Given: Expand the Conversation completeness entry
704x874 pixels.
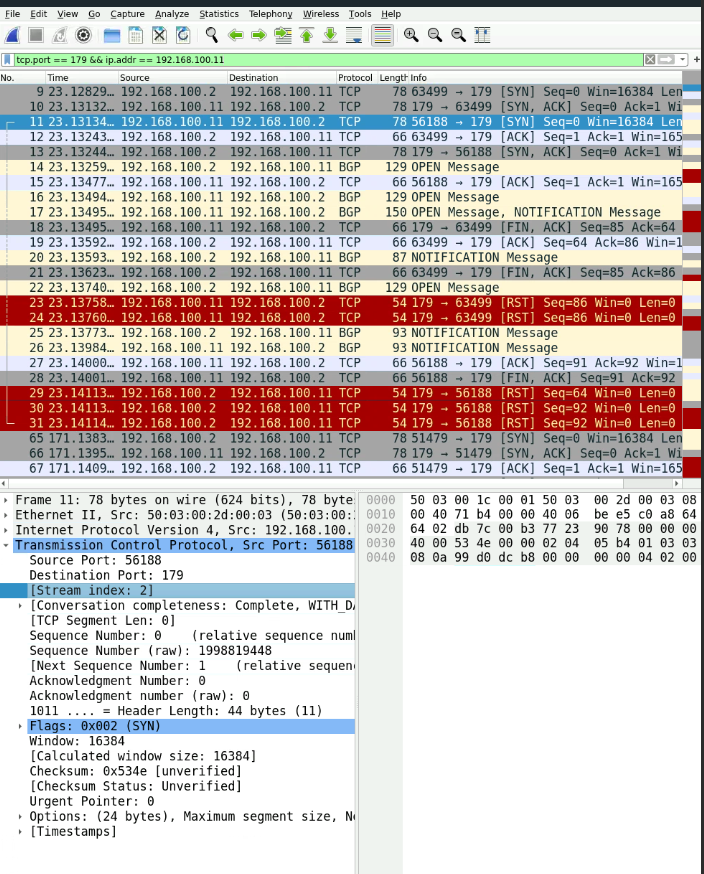Looking at the screenshot, I should [21, 605].
